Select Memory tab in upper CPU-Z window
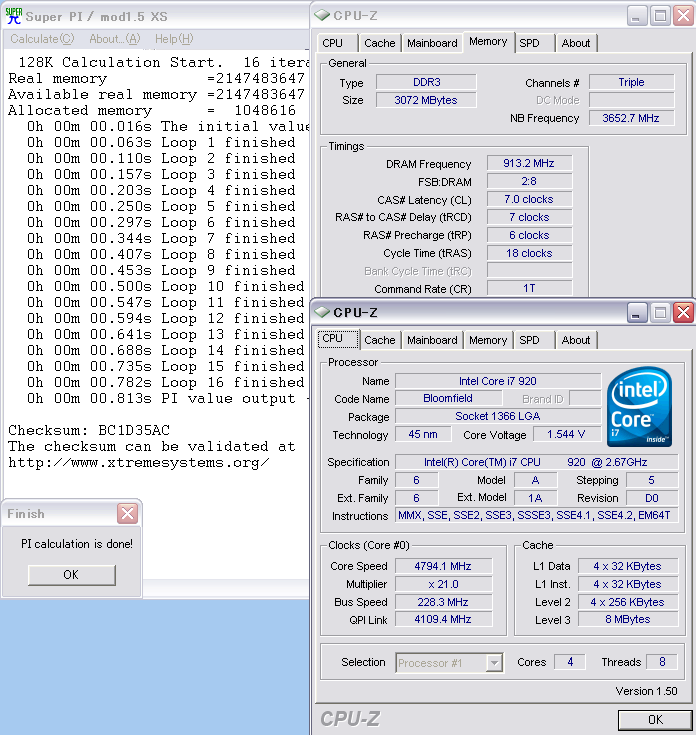This screenshot has width=696, height=735. (488, 42)
